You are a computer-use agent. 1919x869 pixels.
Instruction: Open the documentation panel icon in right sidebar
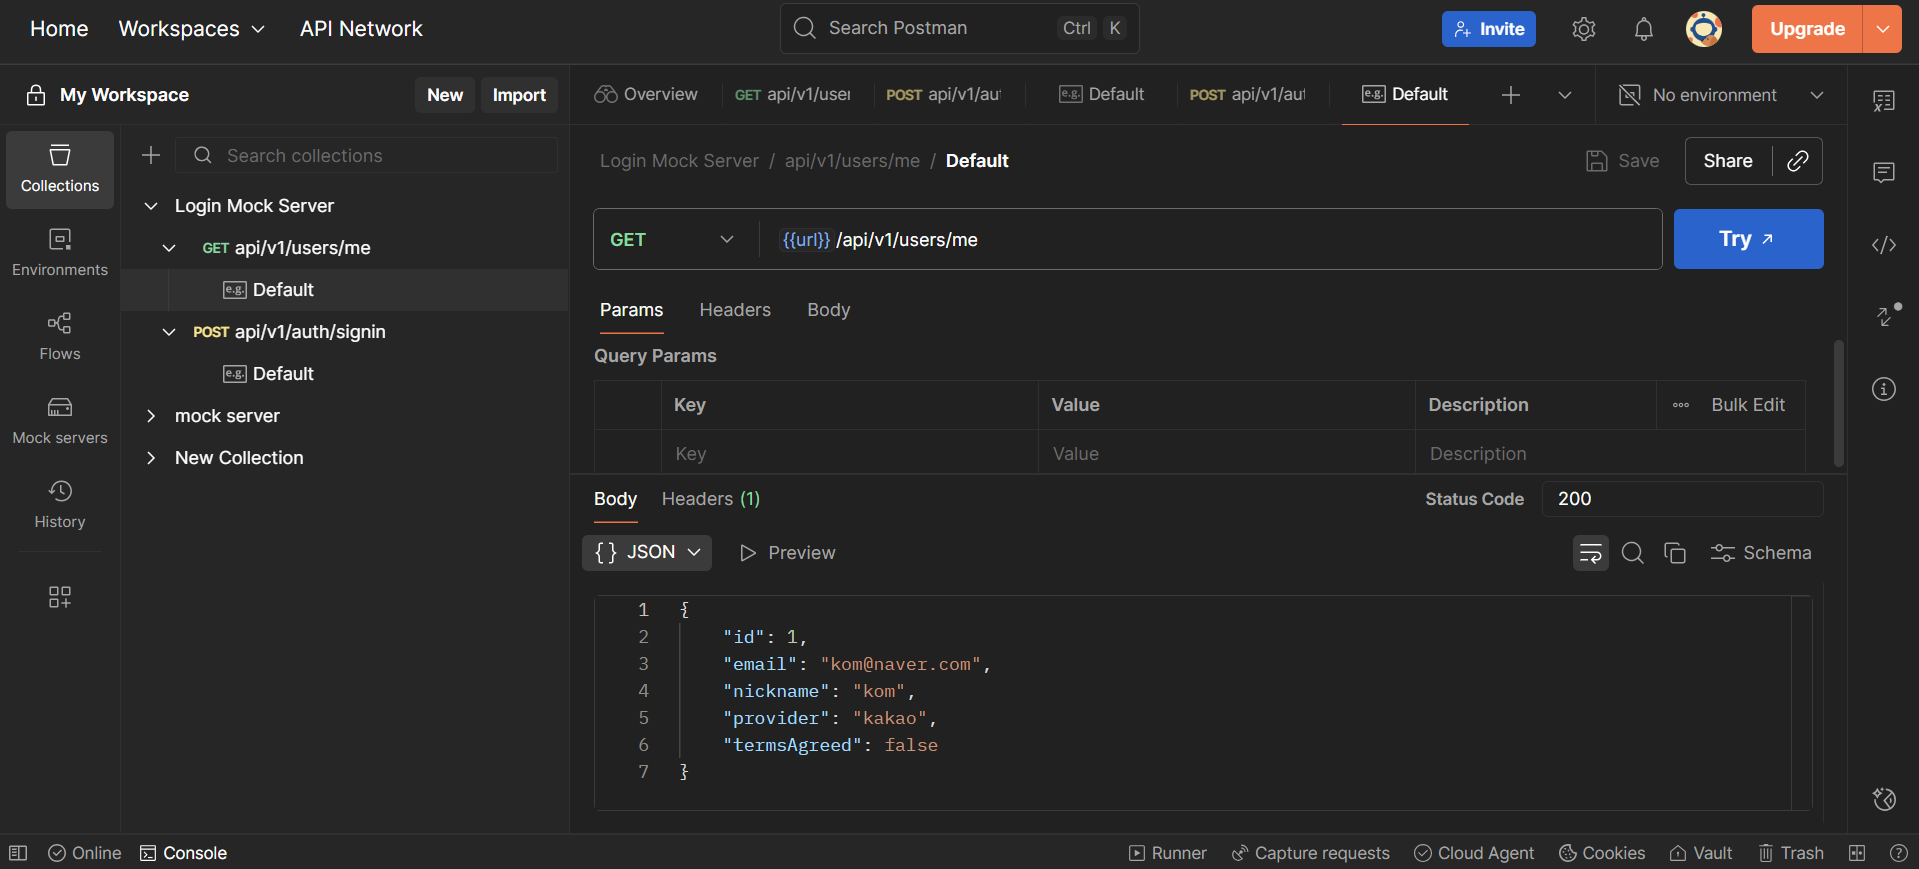coord(1884,100)
